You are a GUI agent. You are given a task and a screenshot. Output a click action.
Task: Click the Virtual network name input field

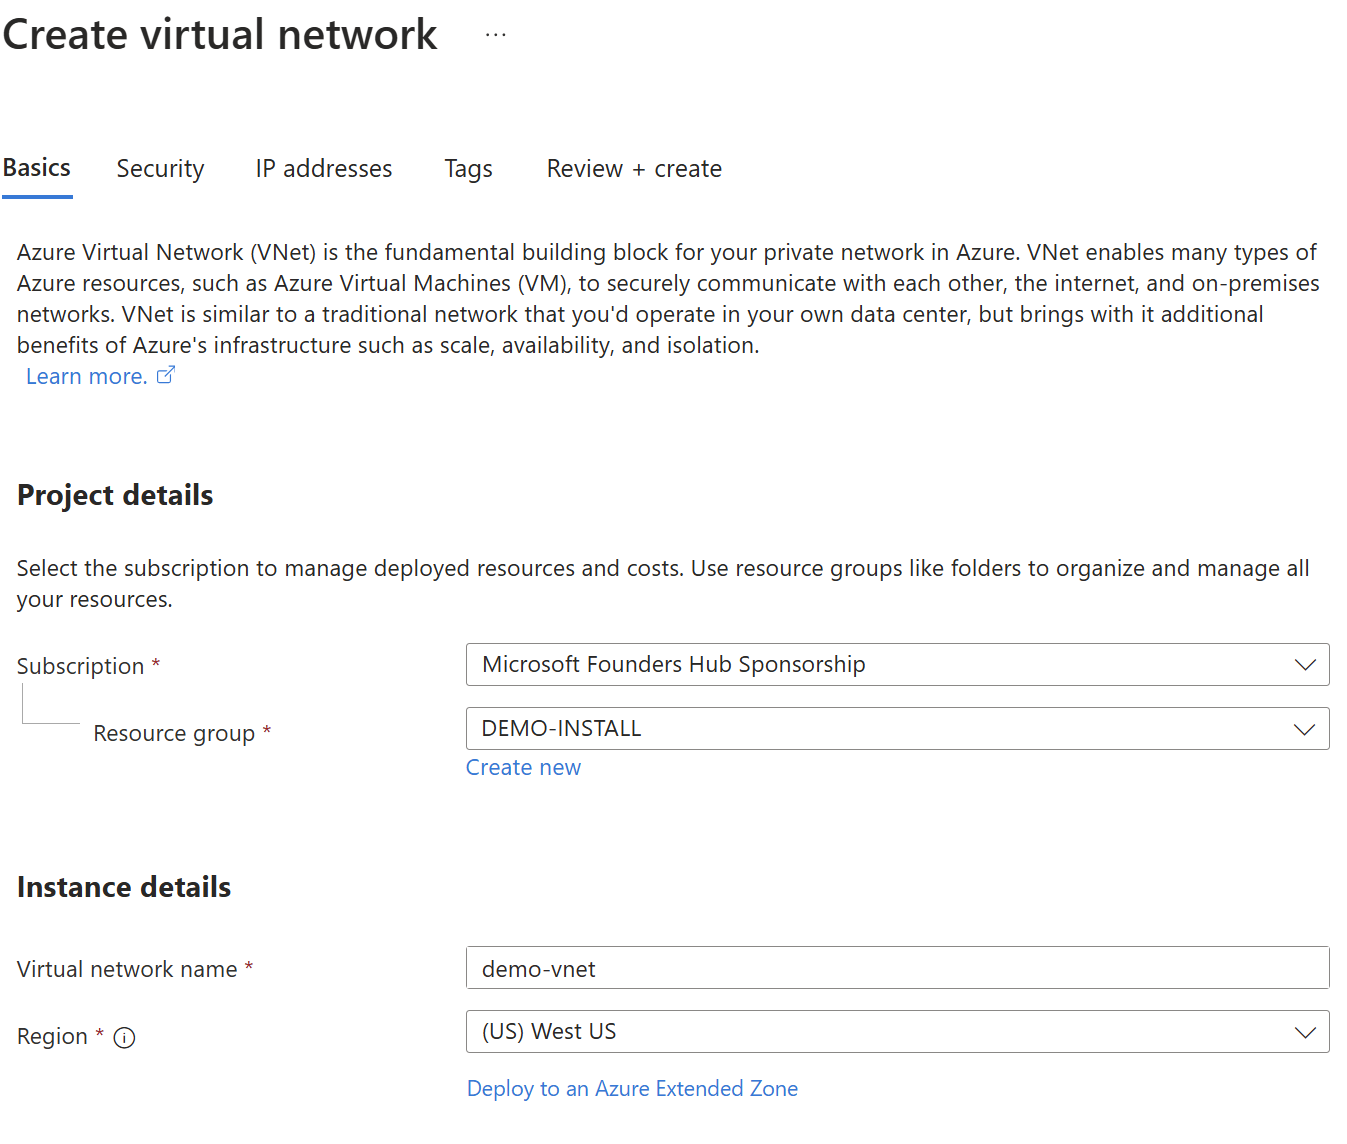pos(897,968)
